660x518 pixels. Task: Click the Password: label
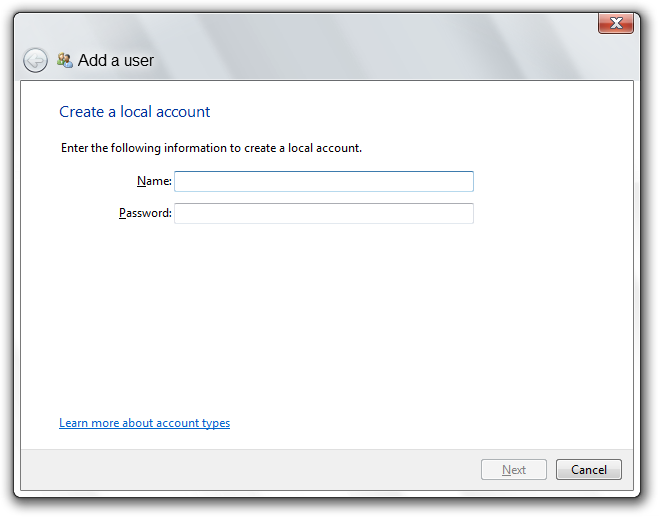[145, 213]
